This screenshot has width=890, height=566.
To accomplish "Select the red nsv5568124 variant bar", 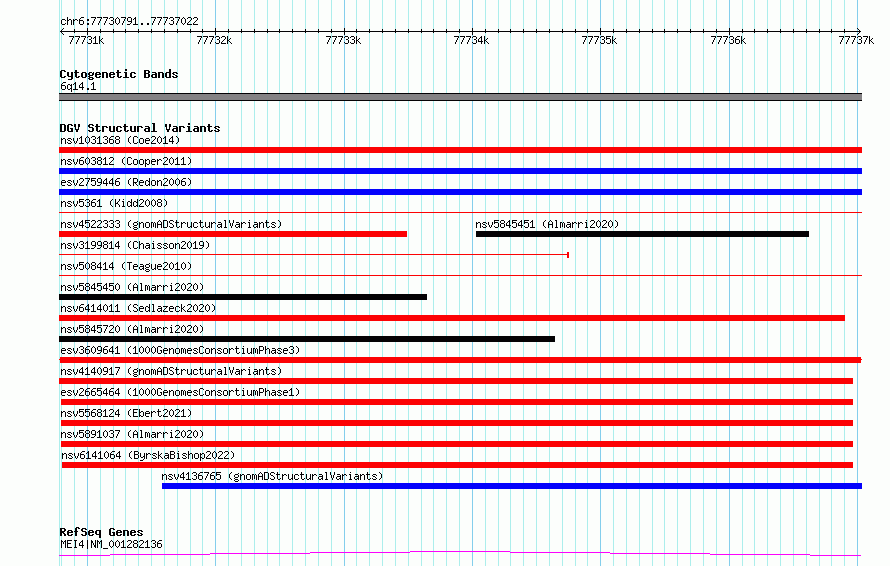I will point(457,423).
